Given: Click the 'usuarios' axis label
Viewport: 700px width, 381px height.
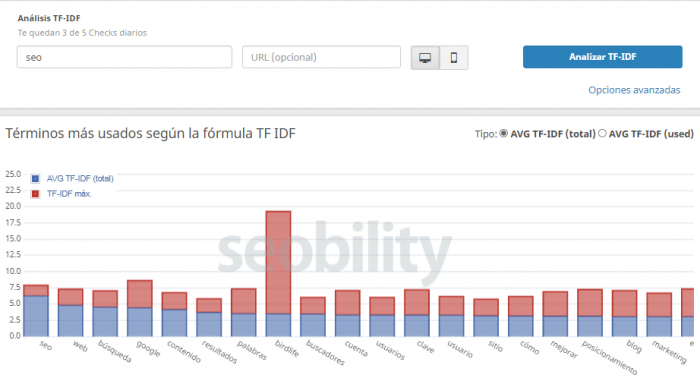Looking at the screenshot, I should tap(390, 350).
